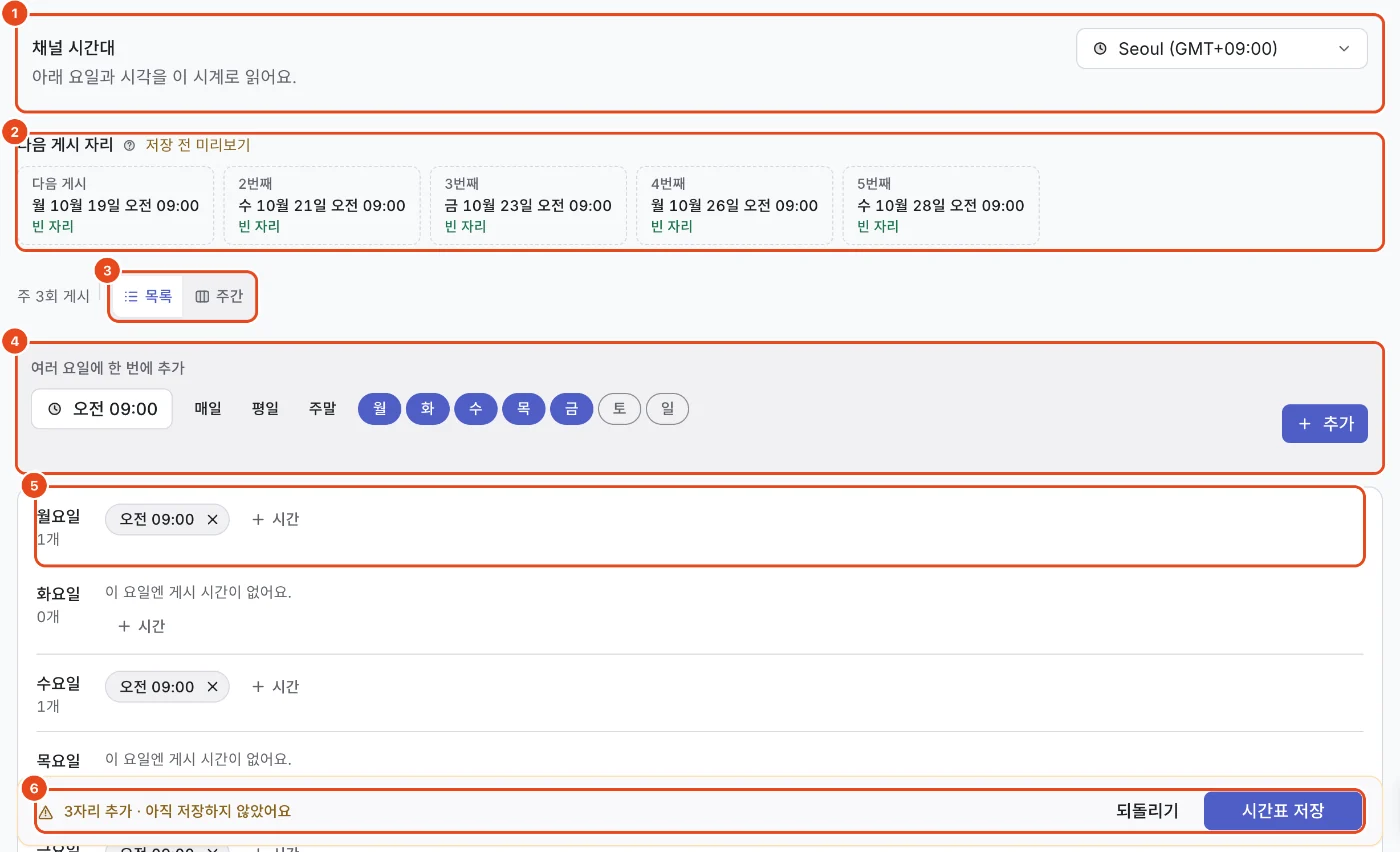1400x852 pixels.
Task: Click the 되돌리기 revert button
Action: click(1147, 811)
